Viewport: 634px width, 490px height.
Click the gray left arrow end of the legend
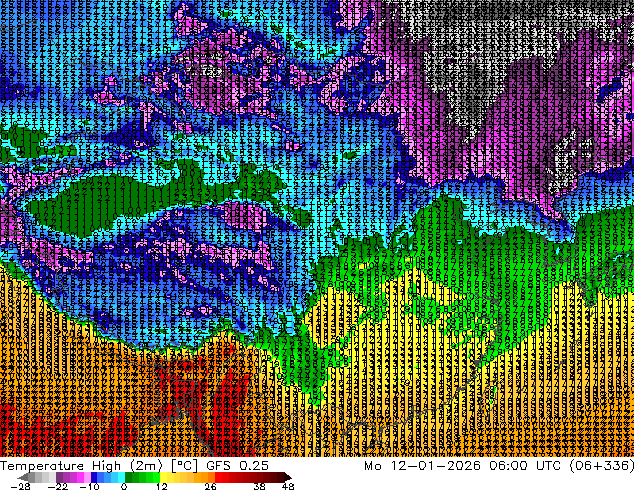pos(23,477)
